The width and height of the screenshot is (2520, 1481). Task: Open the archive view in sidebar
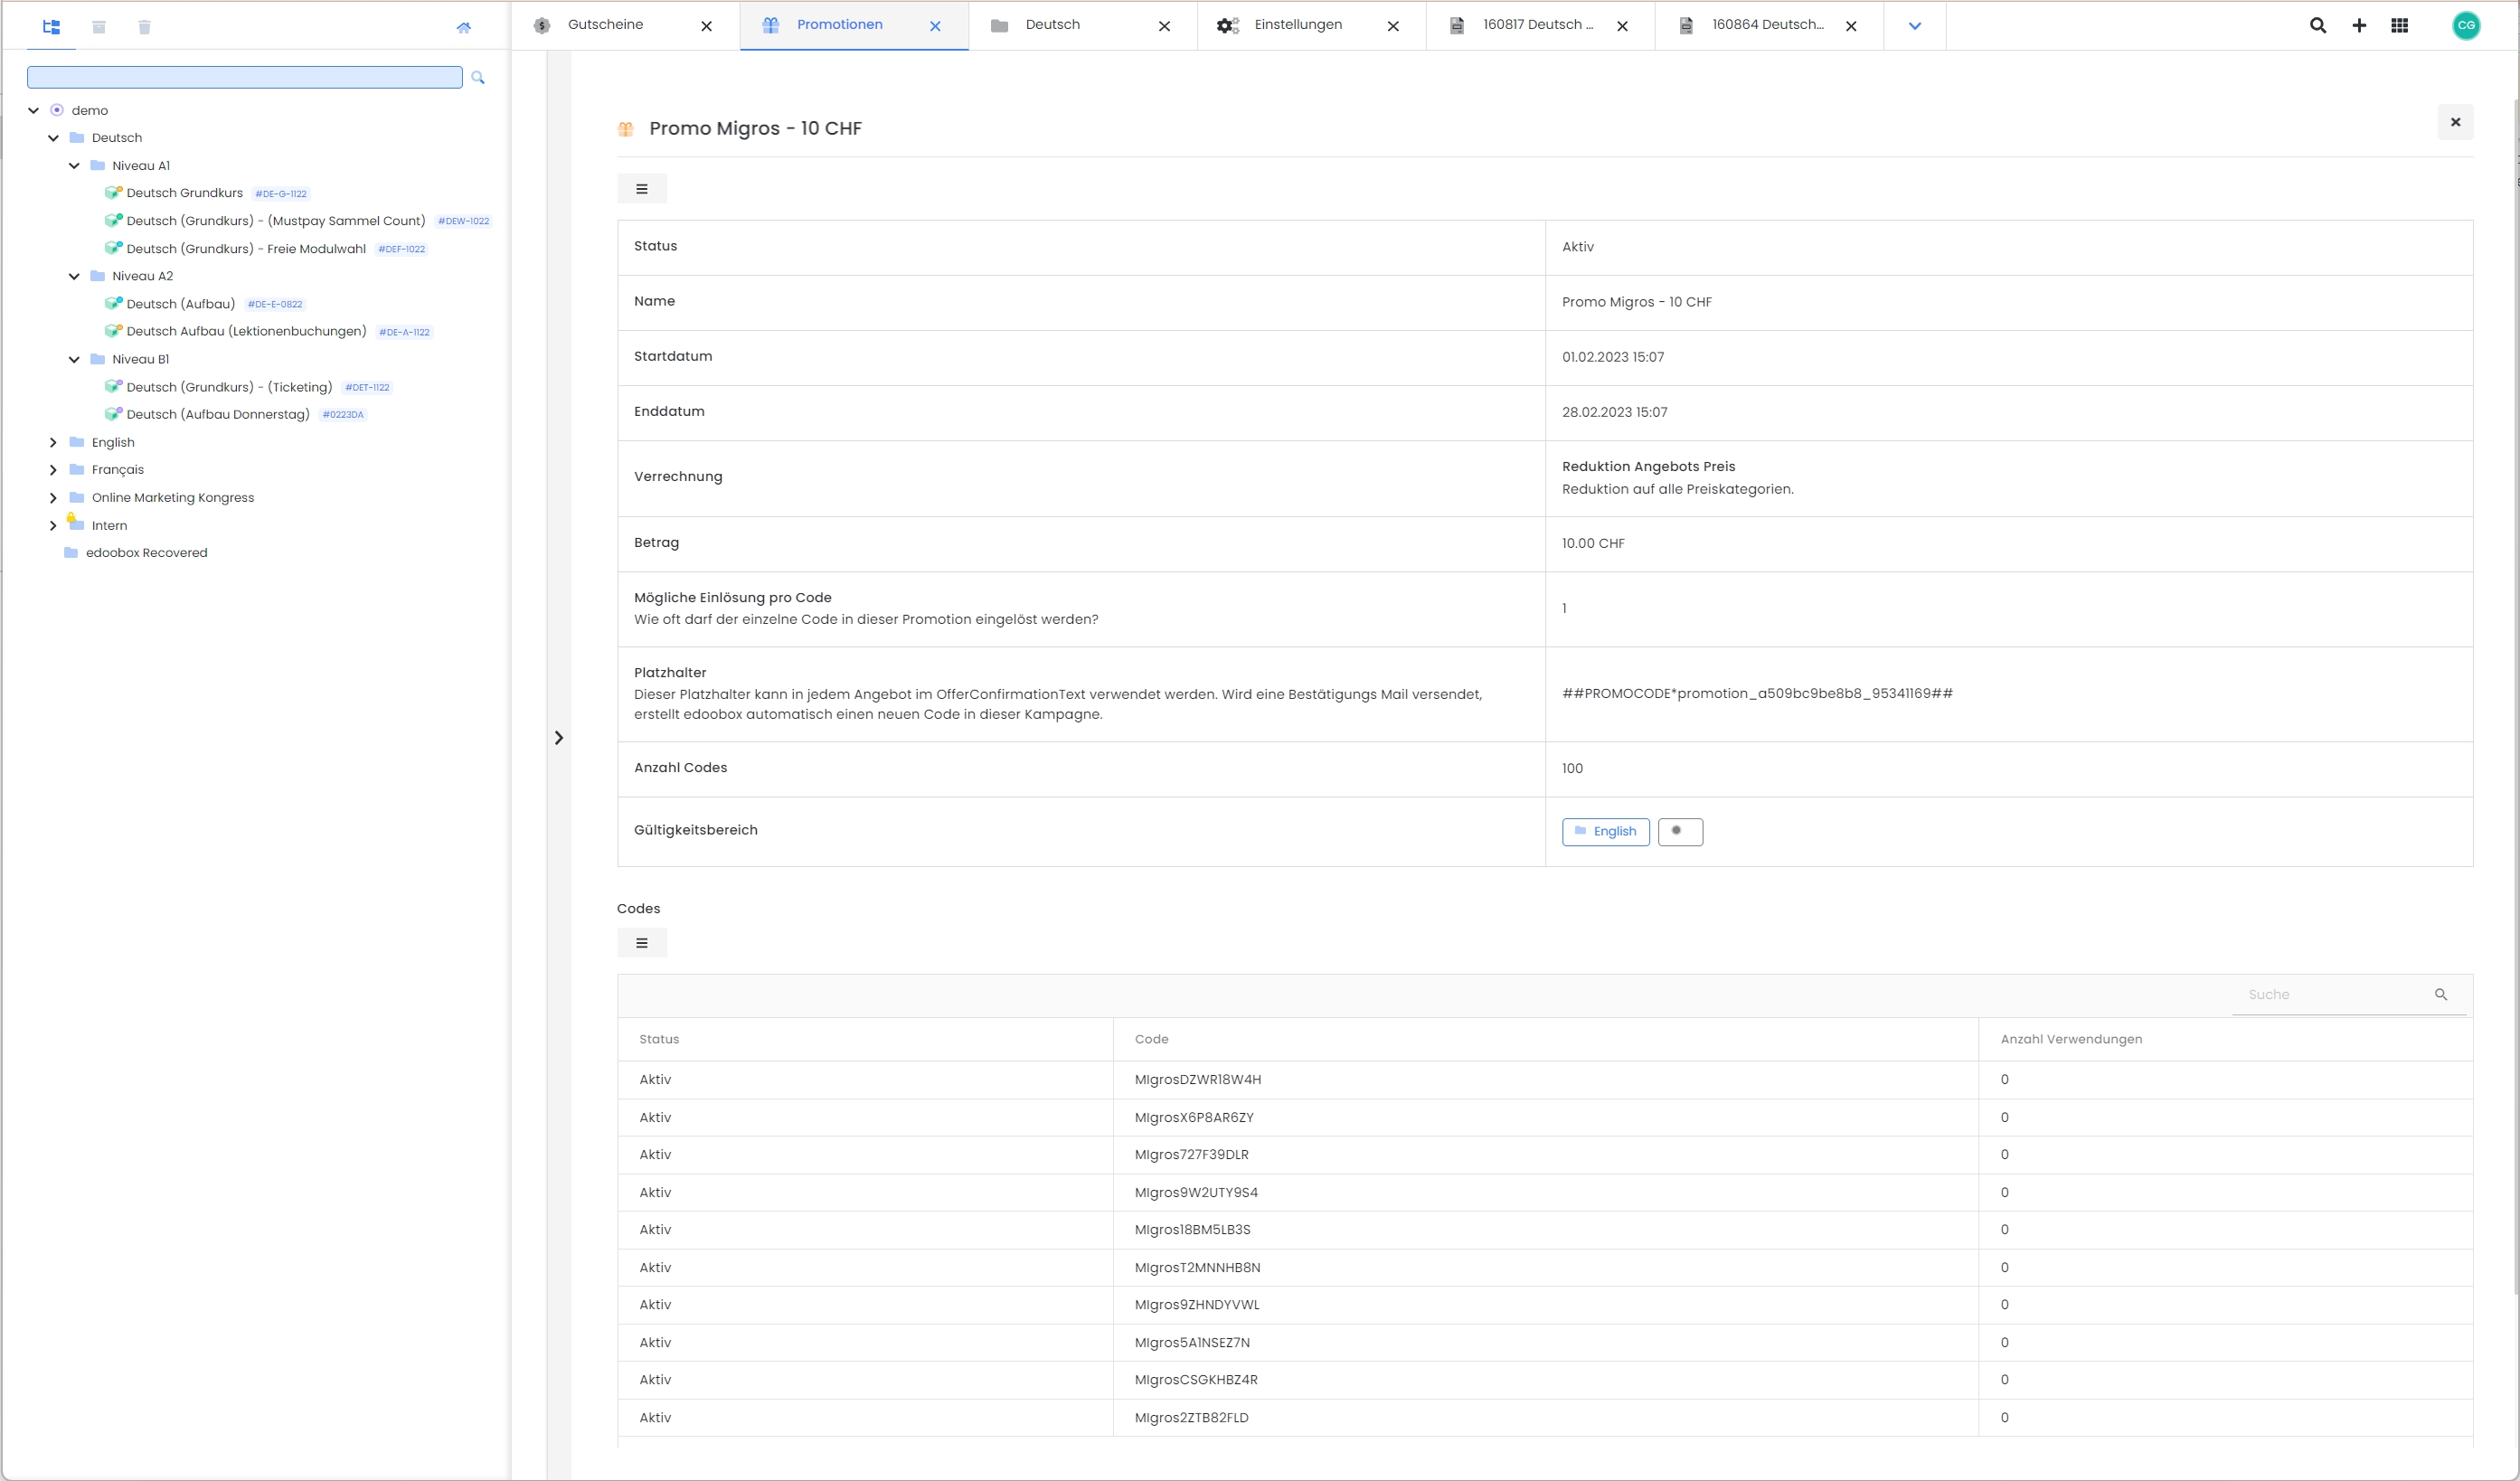99,27
